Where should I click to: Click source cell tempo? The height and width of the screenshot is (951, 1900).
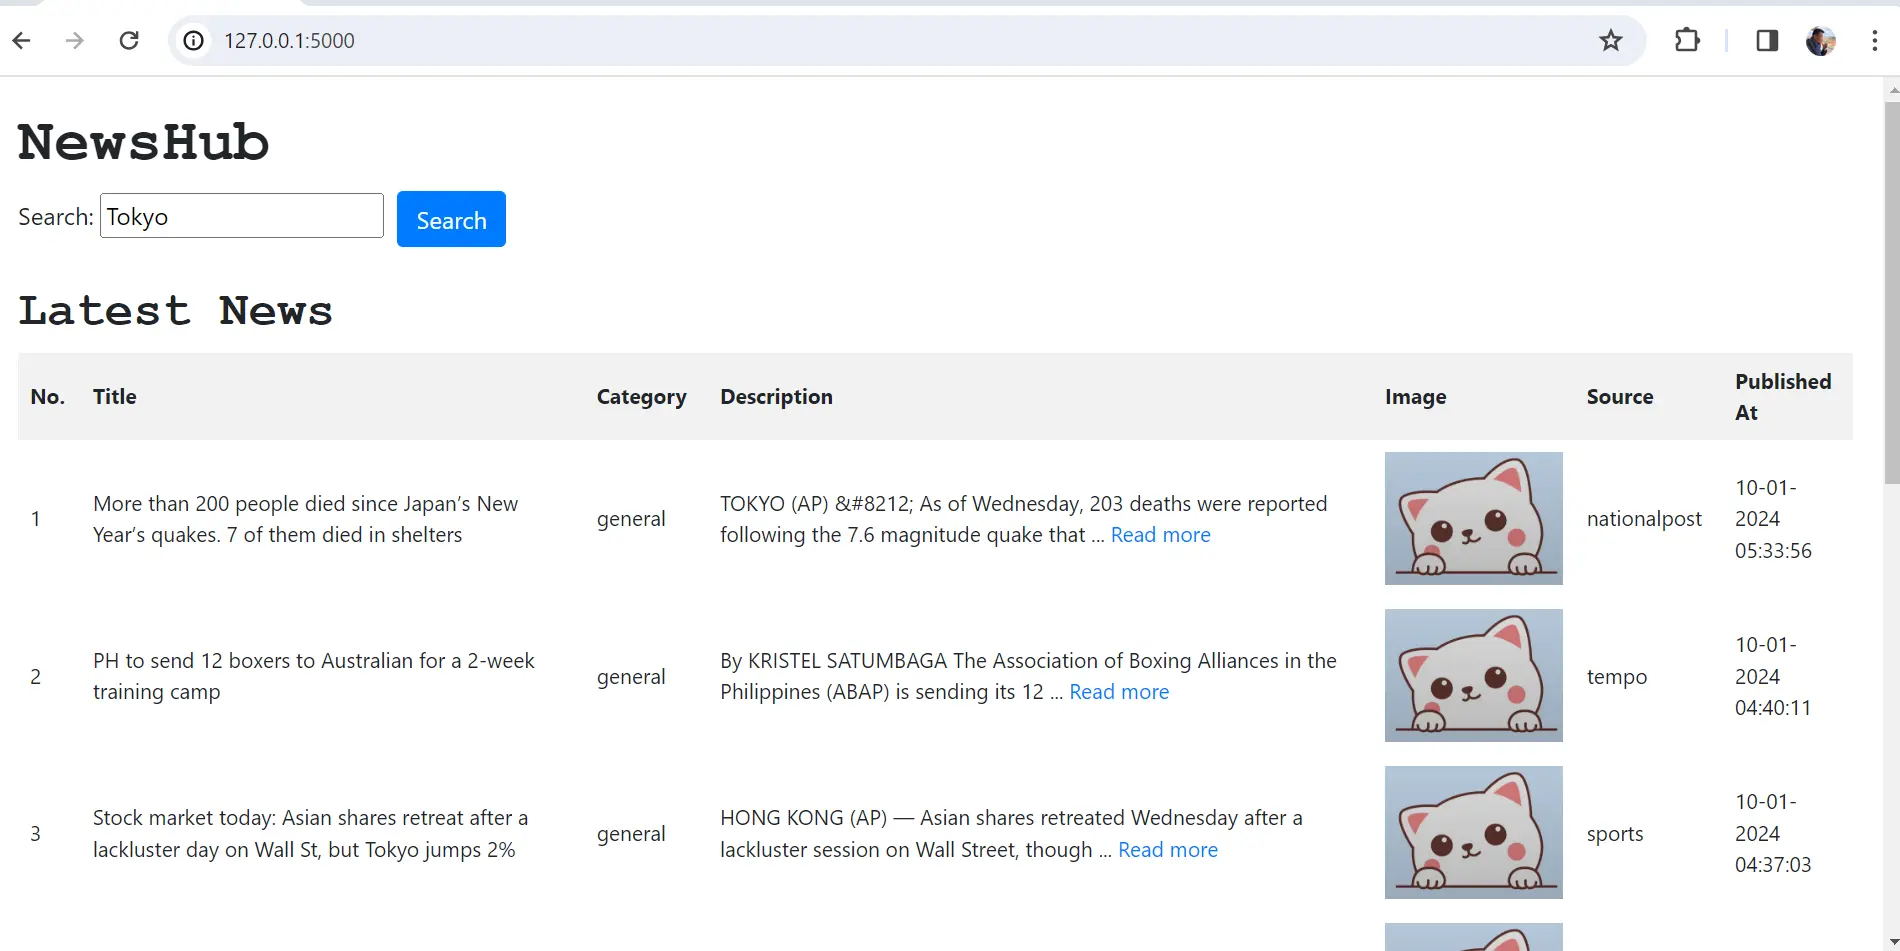(x=1617, y=677)
